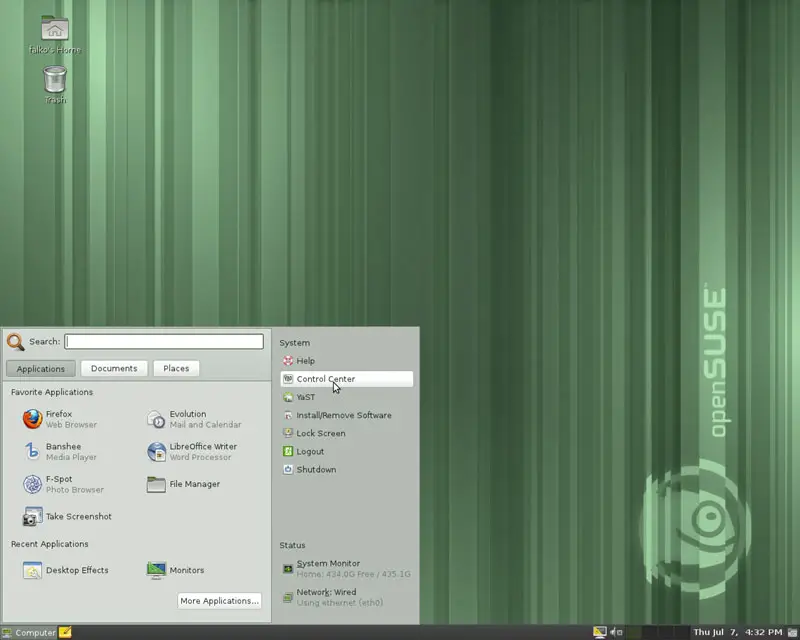Open System Monitor status entry

click(x=347, y=569)
